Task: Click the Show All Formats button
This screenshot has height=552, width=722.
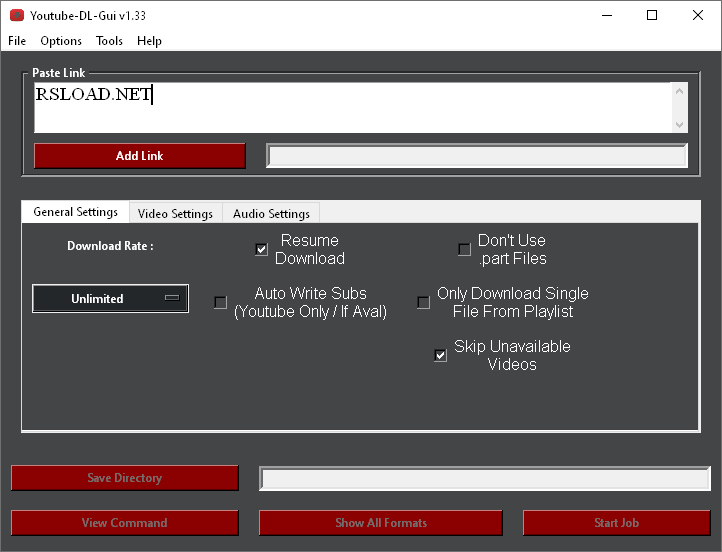Action: tap(381, 523)
